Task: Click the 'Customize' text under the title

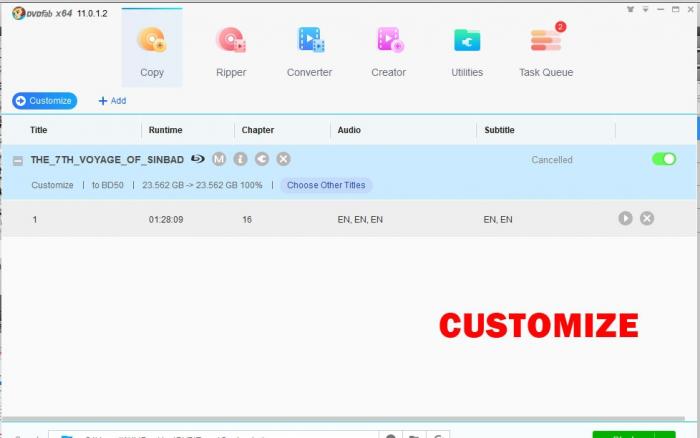Action: coord(52,185)
